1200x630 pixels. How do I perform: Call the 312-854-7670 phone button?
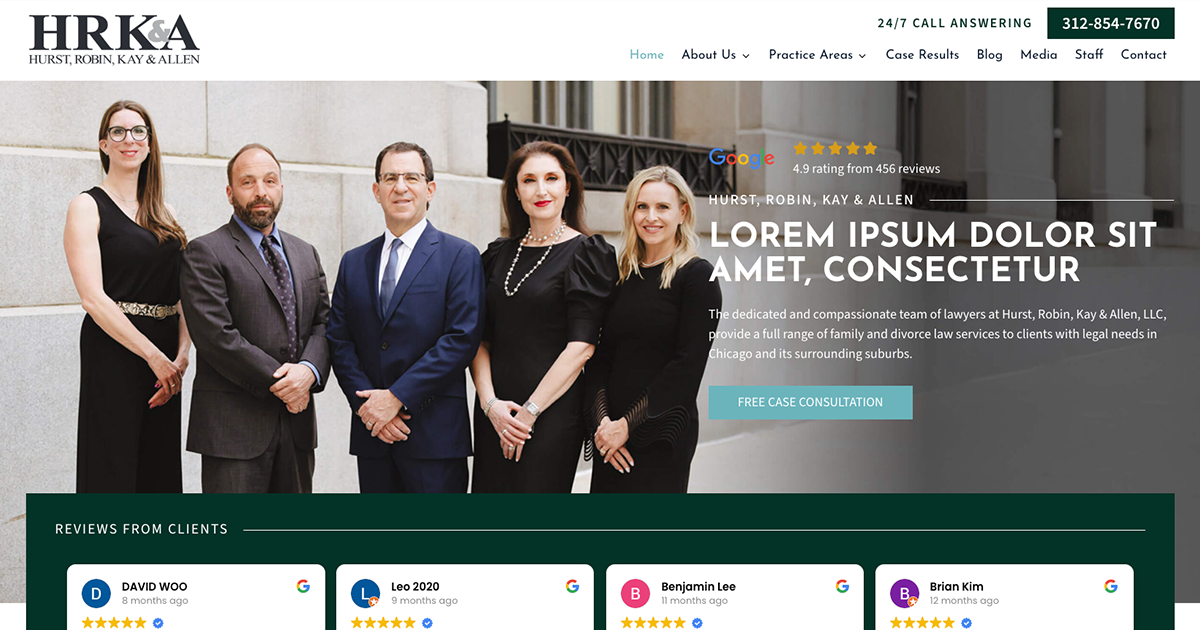(x=1111, y=23)
